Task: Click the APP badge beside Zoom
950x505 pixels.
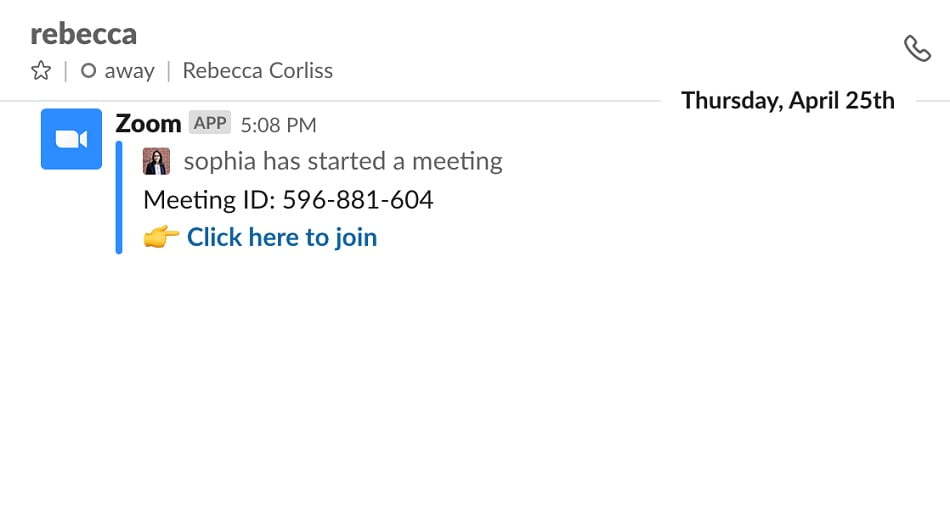Action: [x=210, y=123]
